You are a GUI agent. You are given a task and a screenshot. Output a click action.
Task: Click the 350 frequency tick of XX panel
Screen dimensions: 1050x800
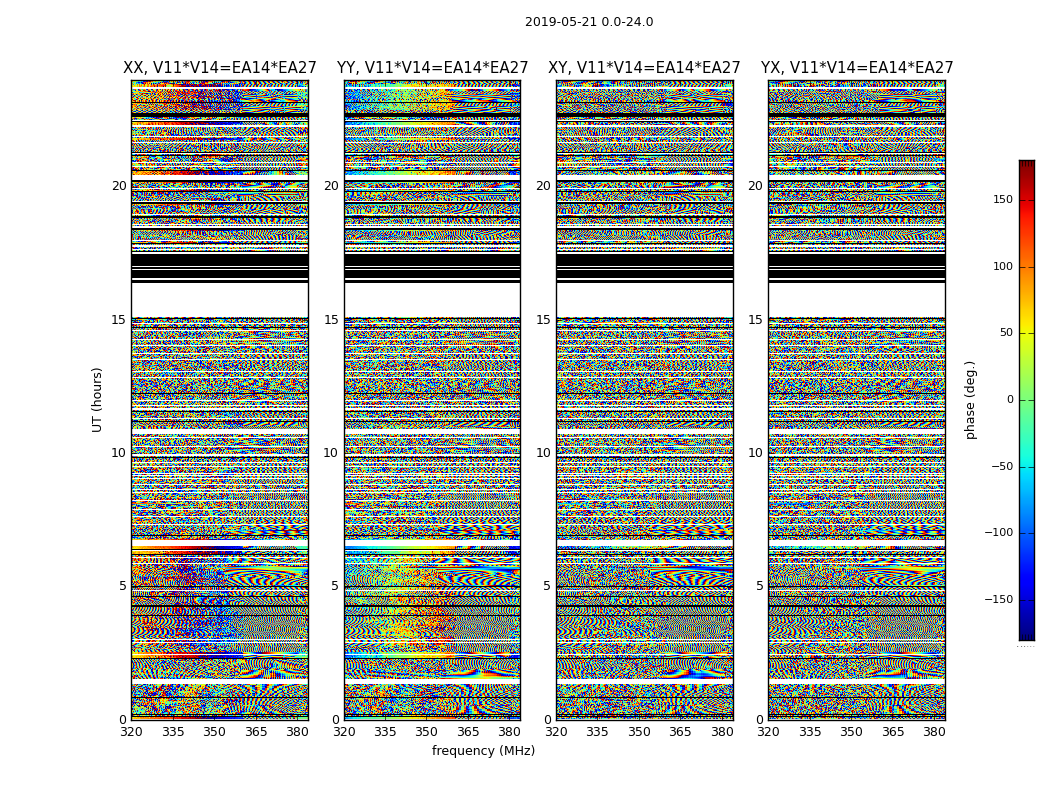tap(214, 732)
